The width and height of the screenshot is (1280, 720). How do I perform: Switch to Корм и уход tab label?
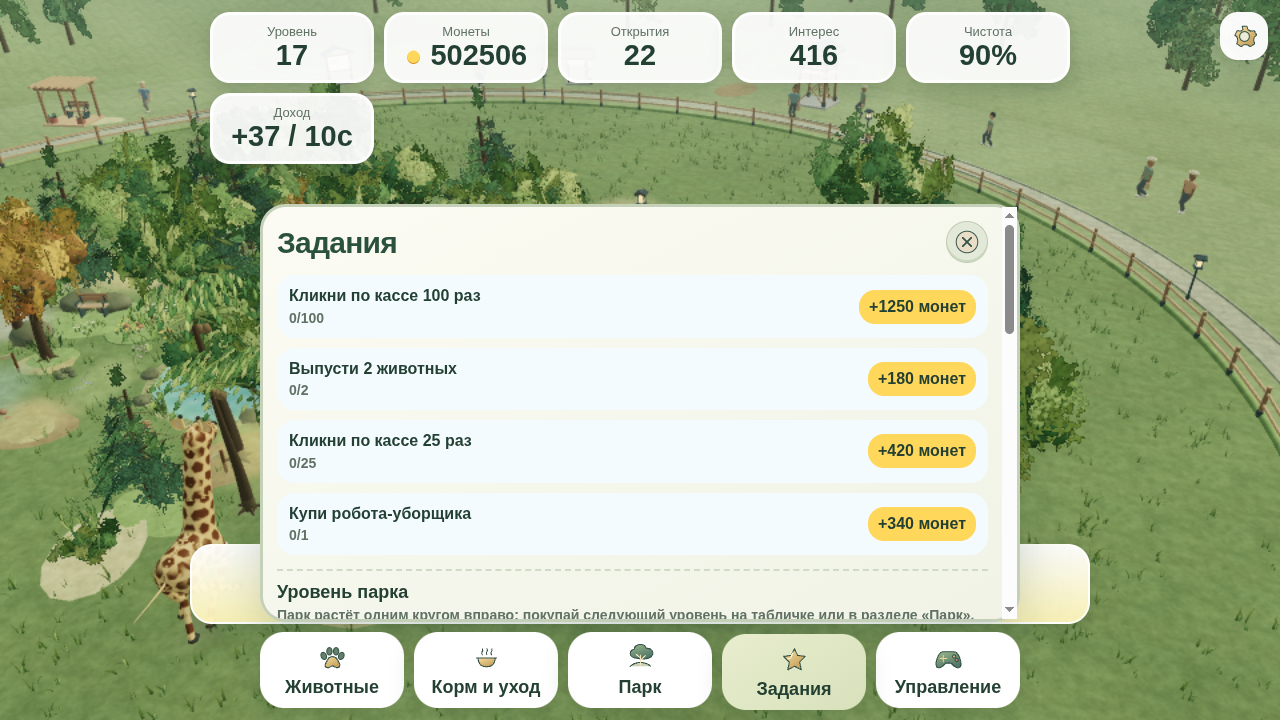(x=486, y=687)
